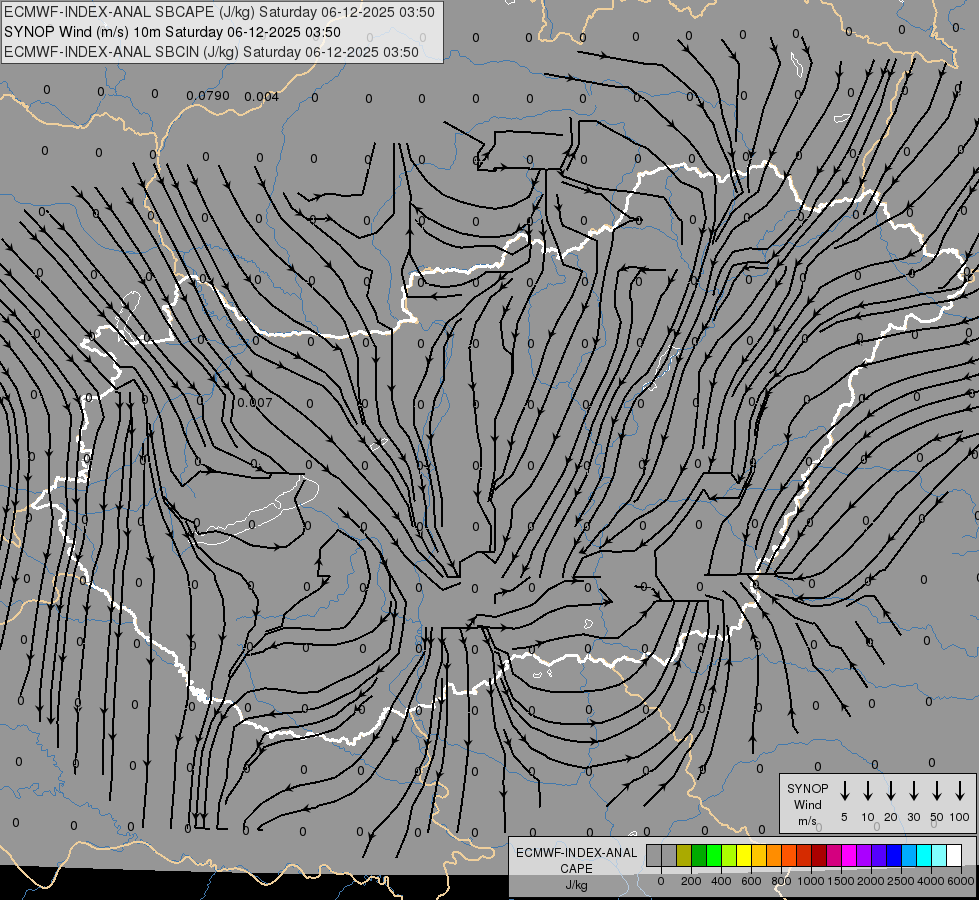Pick the white swatch at 6000 J/kg
This screenshot has width=979, height=900.
953,855
